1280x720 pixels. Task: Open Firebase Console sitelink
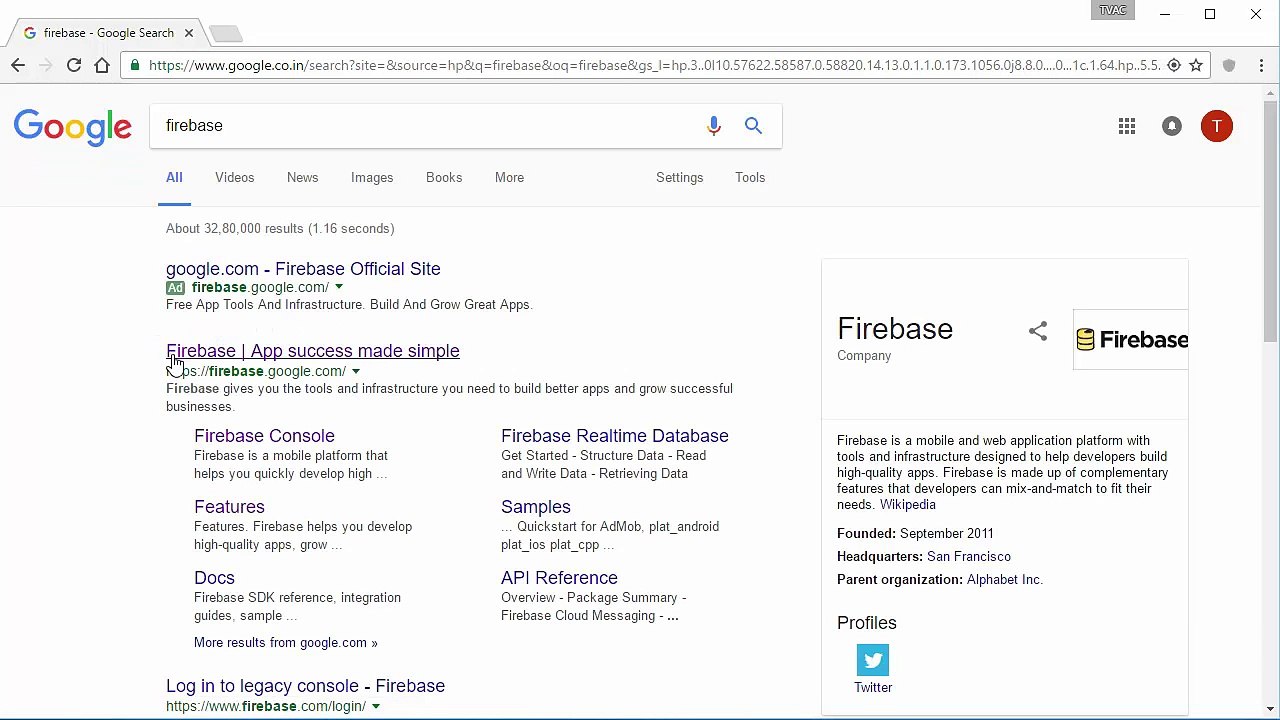click(264, 436)
